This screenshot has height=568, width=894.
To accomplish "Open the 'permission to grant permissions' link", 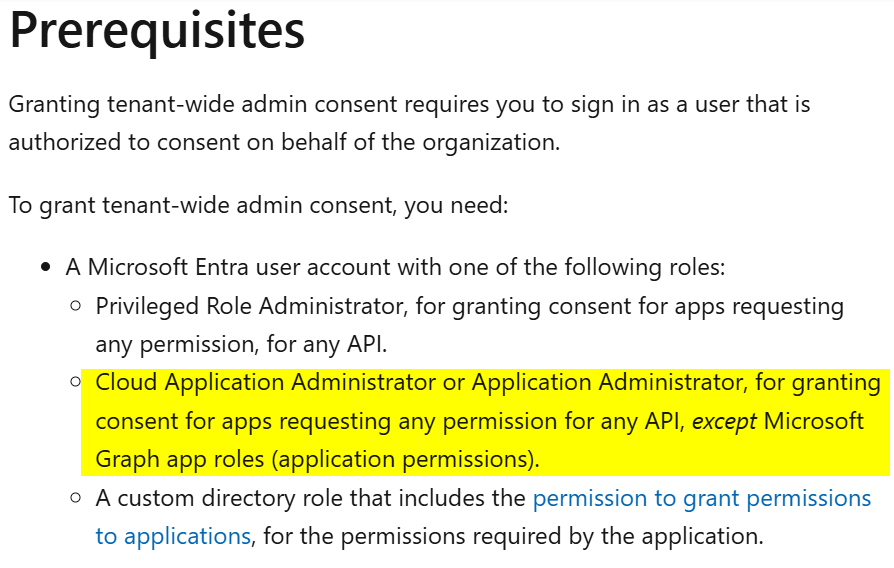I will pyautogui.click(x=702, y=499).
